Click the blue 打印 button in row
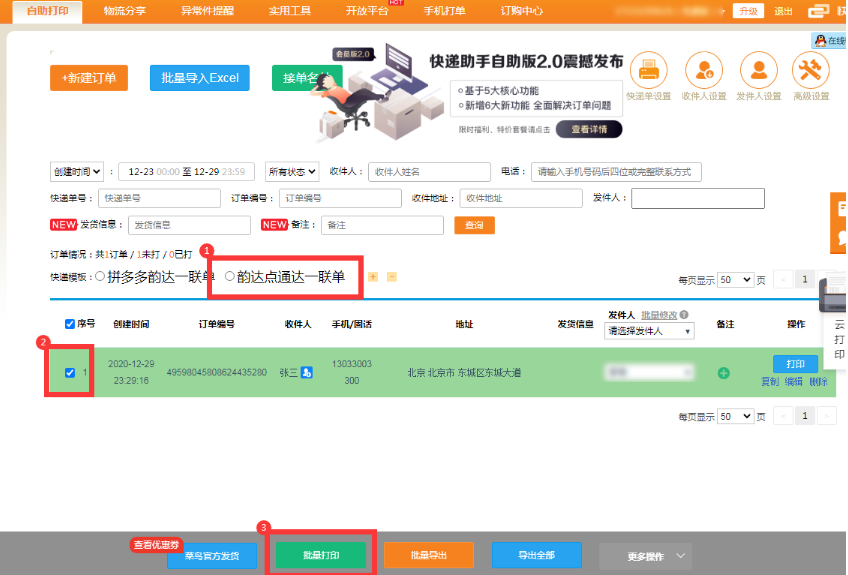This screenshot has width=848, height=575. [795, 364]
